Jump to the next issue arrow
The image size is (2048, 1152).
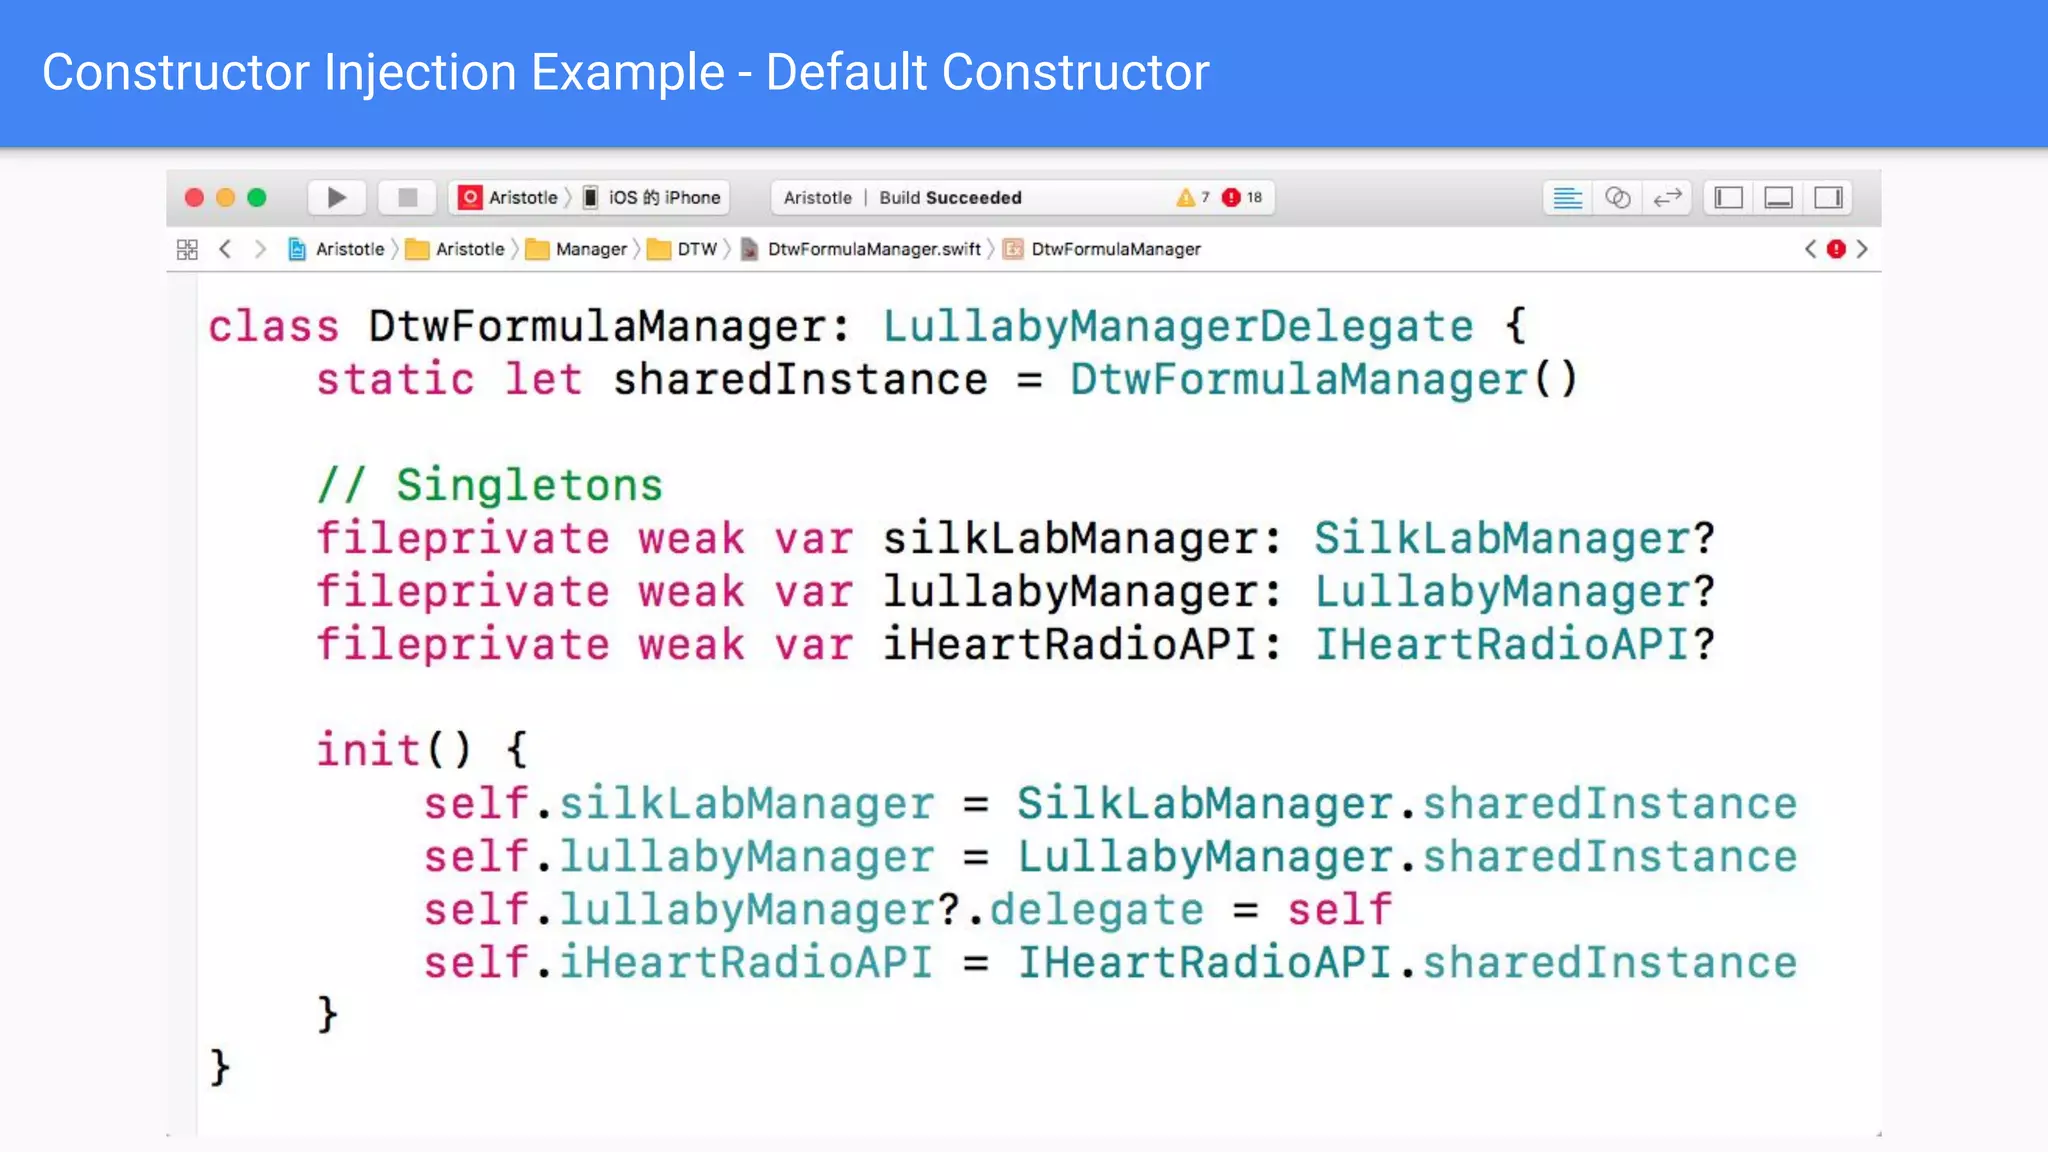pos(1862,249)
